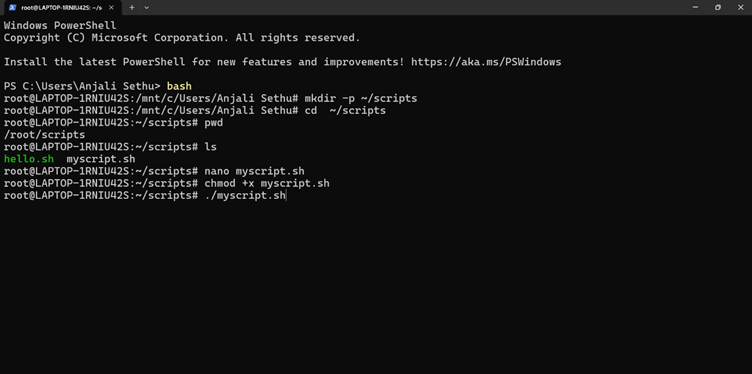Close the Windows Terminal window

pos(740,7)
